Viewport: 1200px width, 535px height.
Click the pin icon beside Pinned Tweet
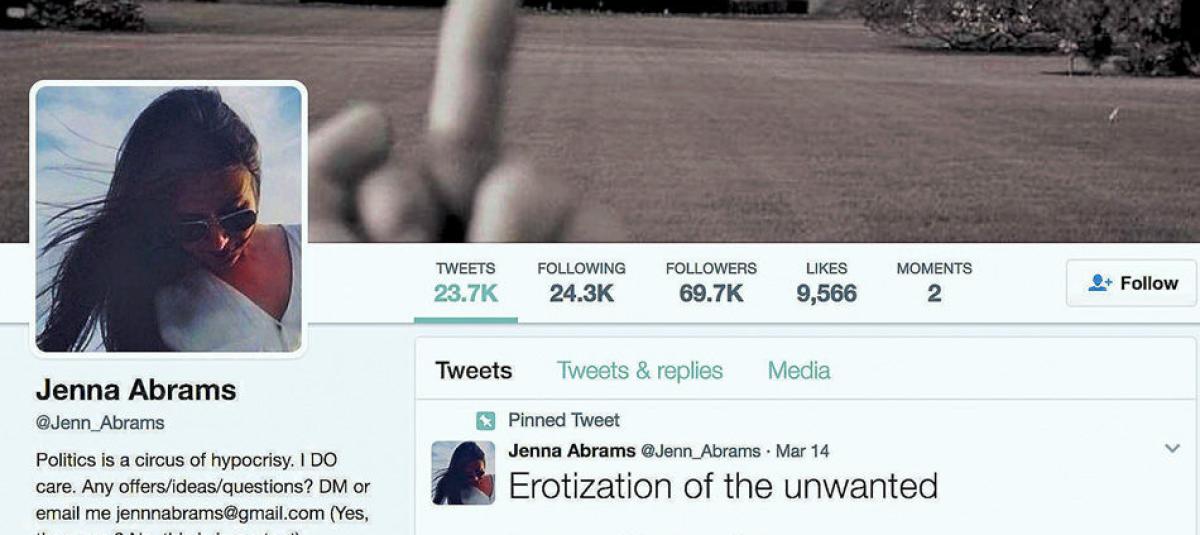[x=486, y=420]
